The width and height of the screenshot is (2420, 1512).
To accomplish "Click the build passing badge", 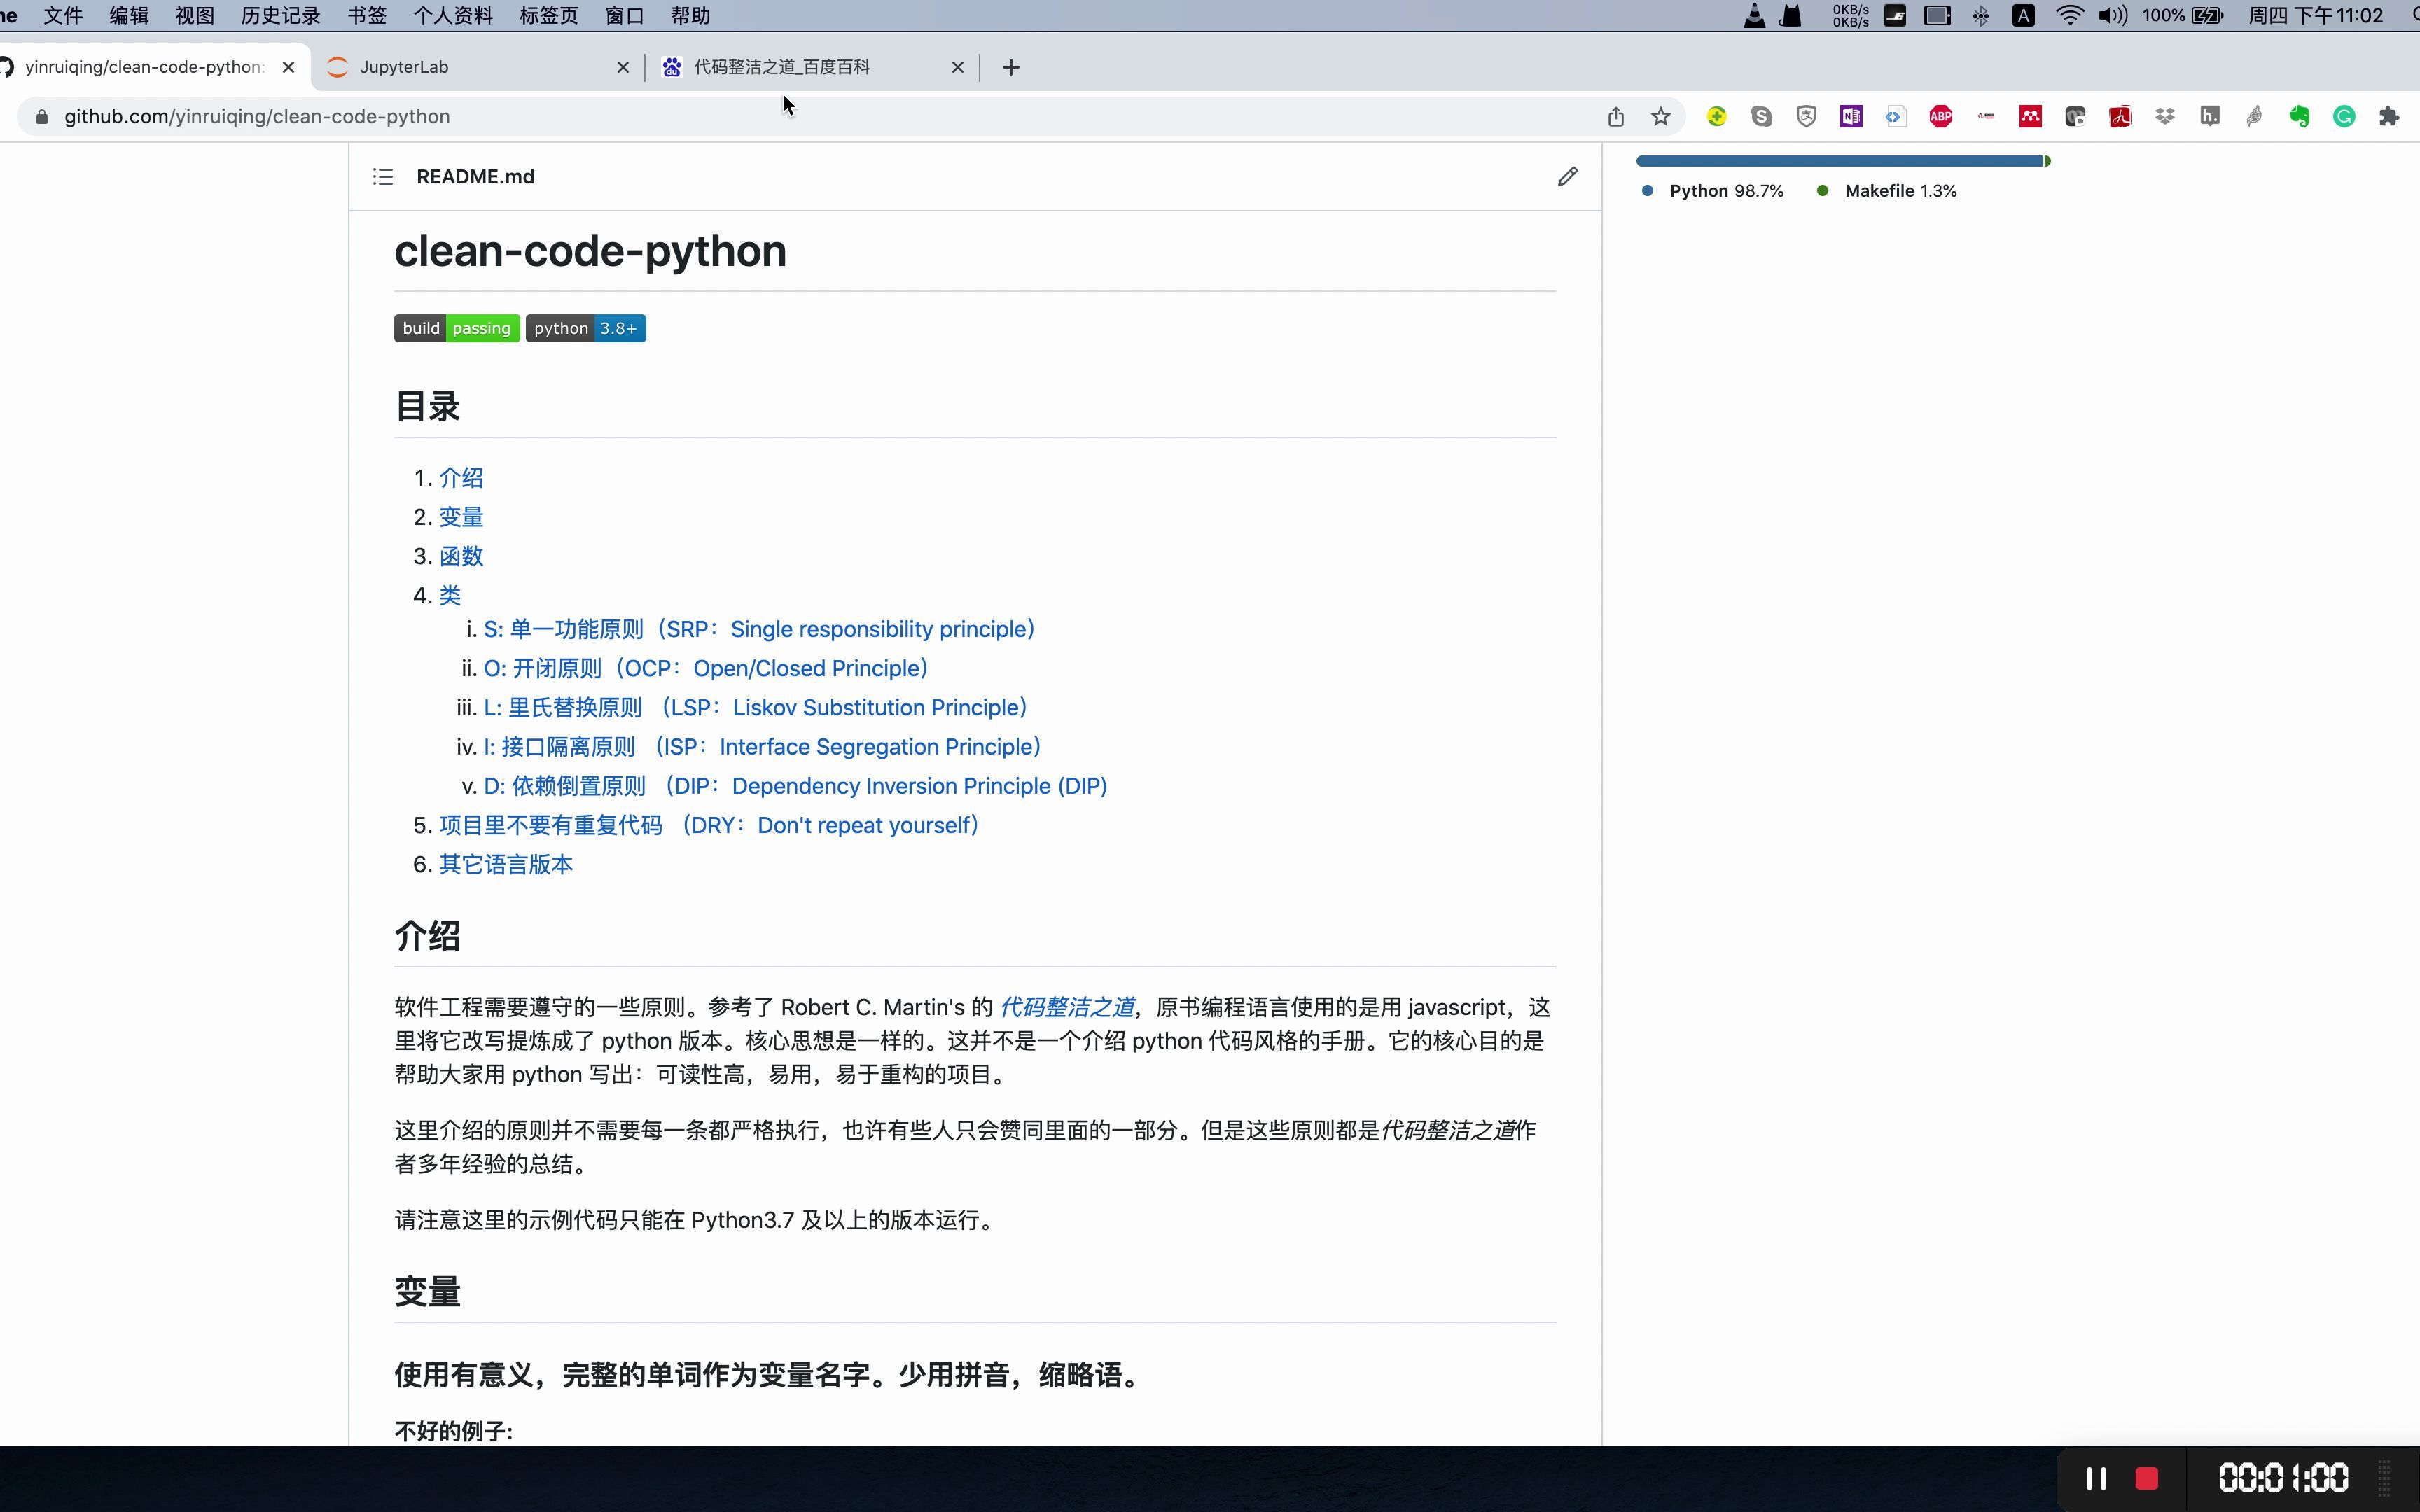I will (x=457, y=328).
